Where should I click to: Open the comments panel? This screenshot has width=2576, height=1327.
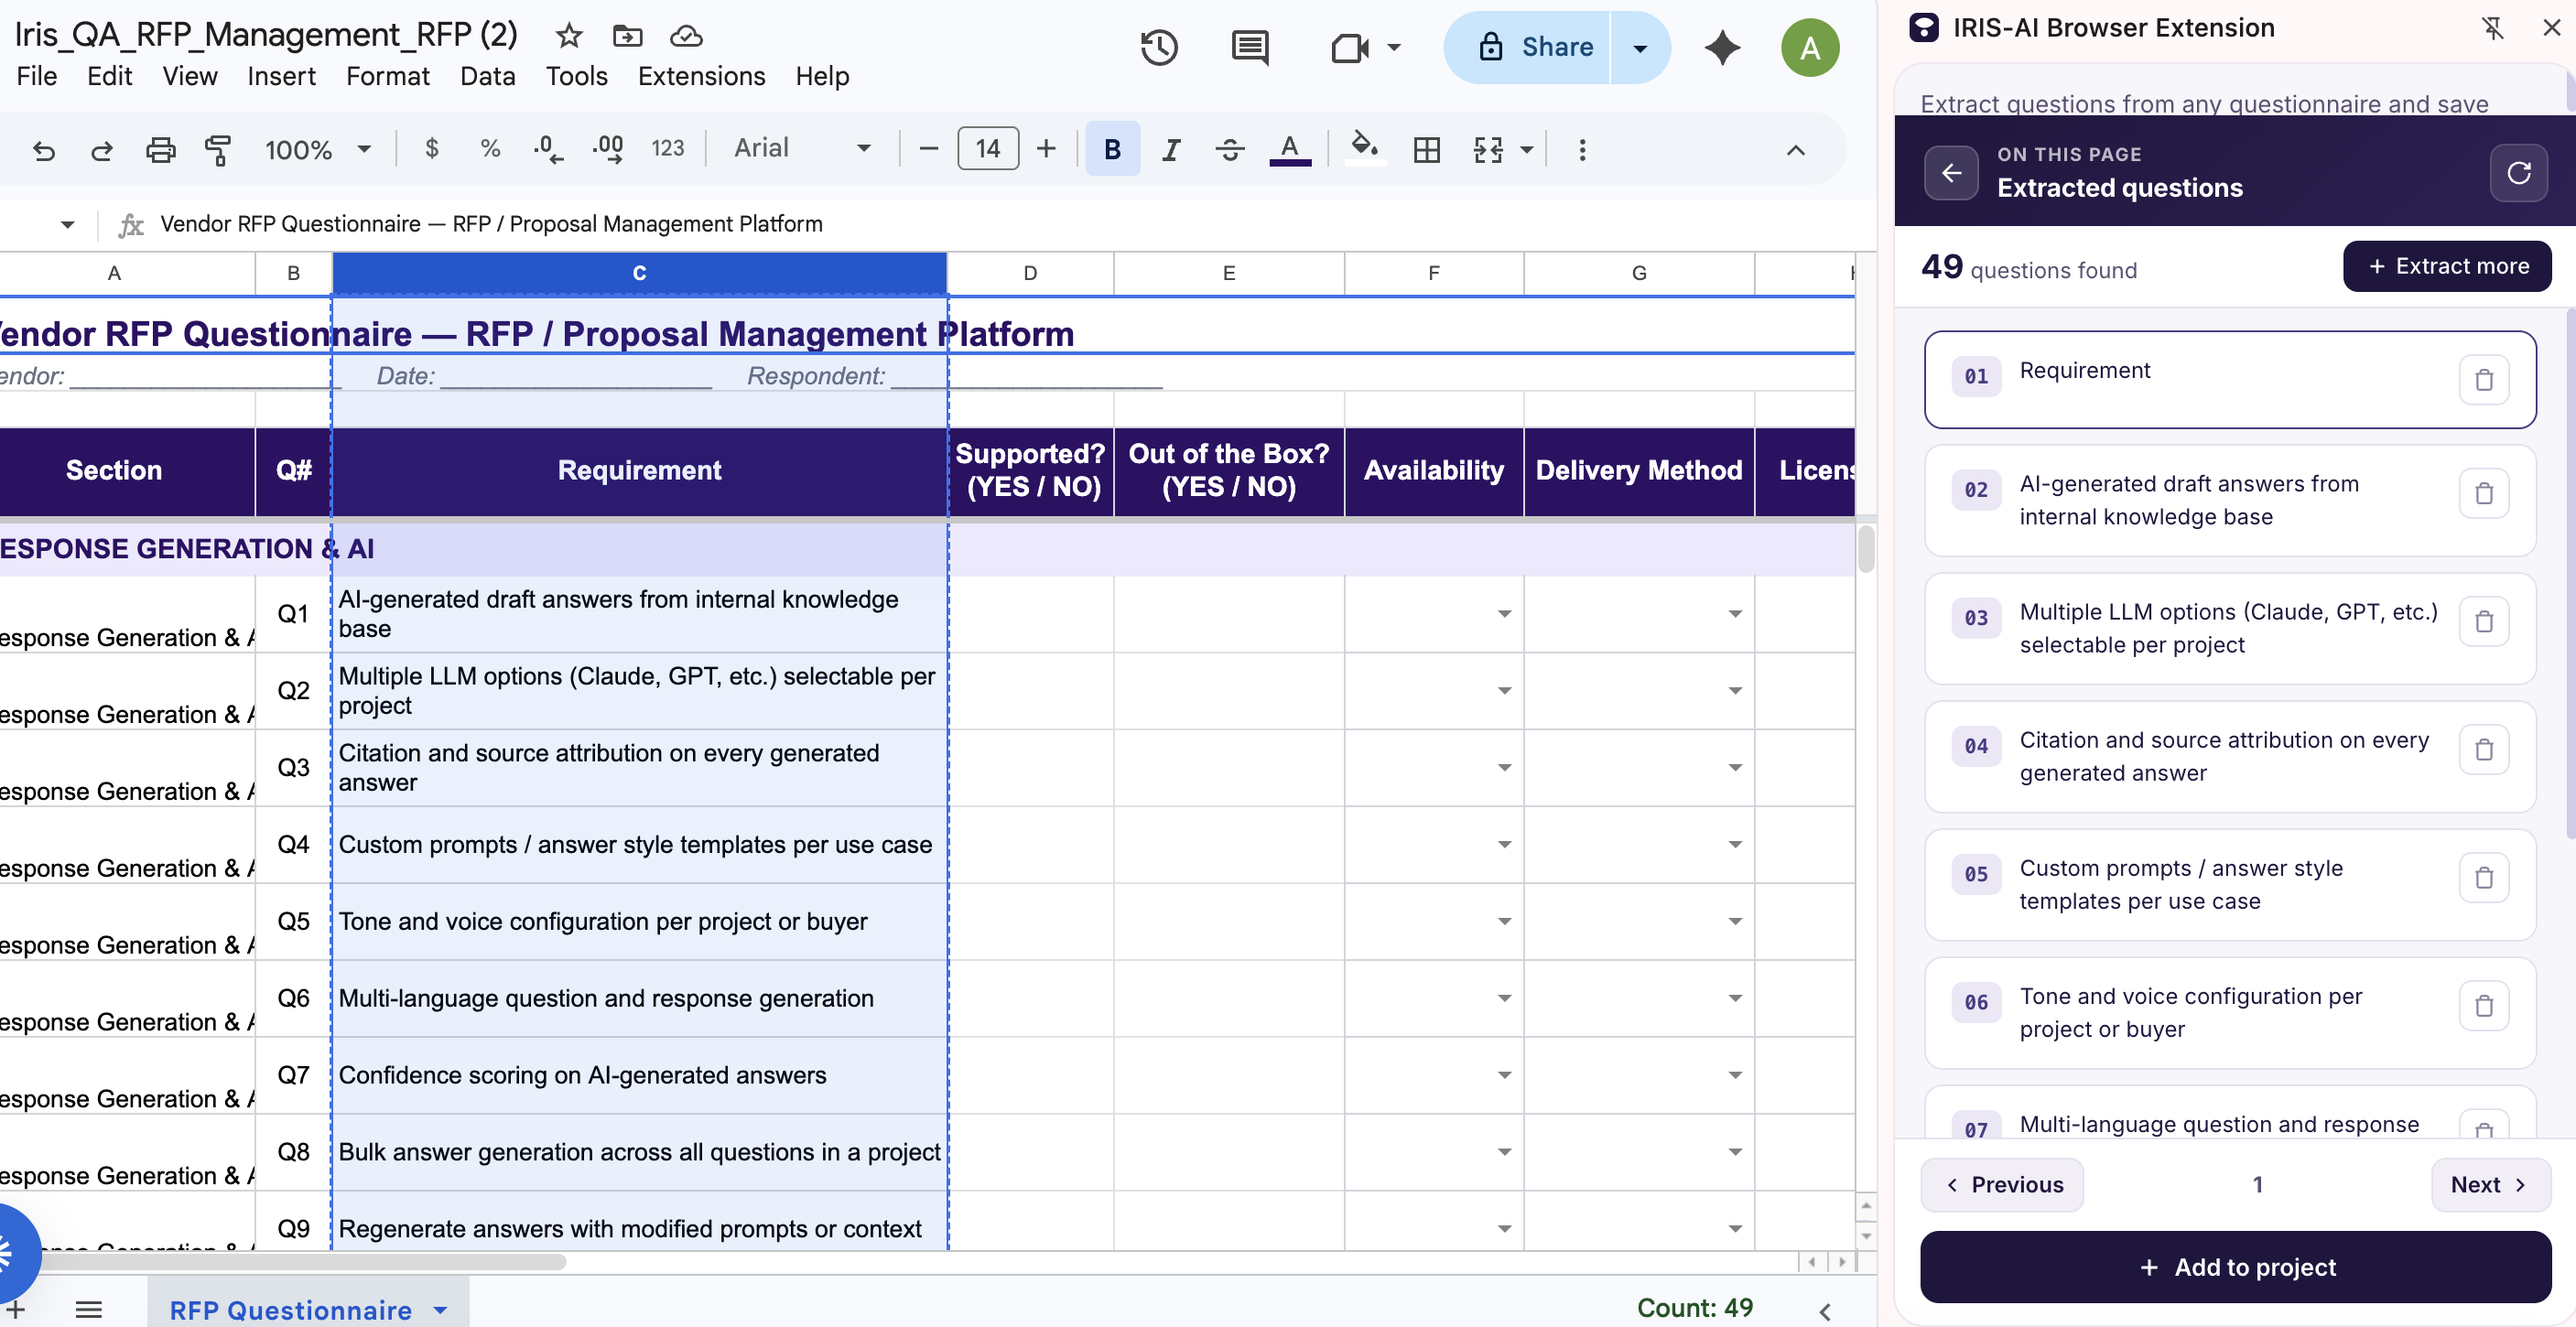click(x=1250, y=47)
